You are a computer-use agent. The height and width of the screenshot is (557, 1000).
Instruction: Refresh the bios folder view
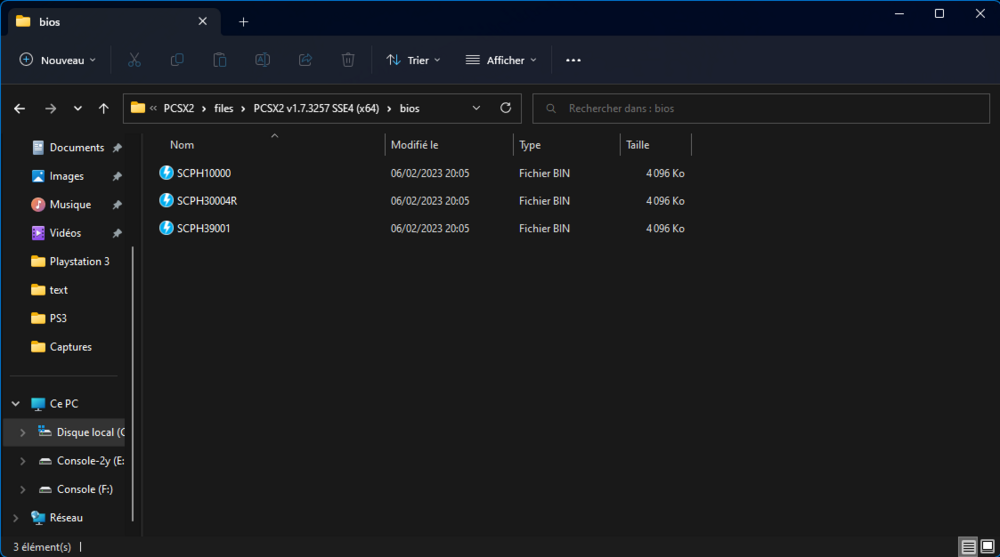point(506,108)
